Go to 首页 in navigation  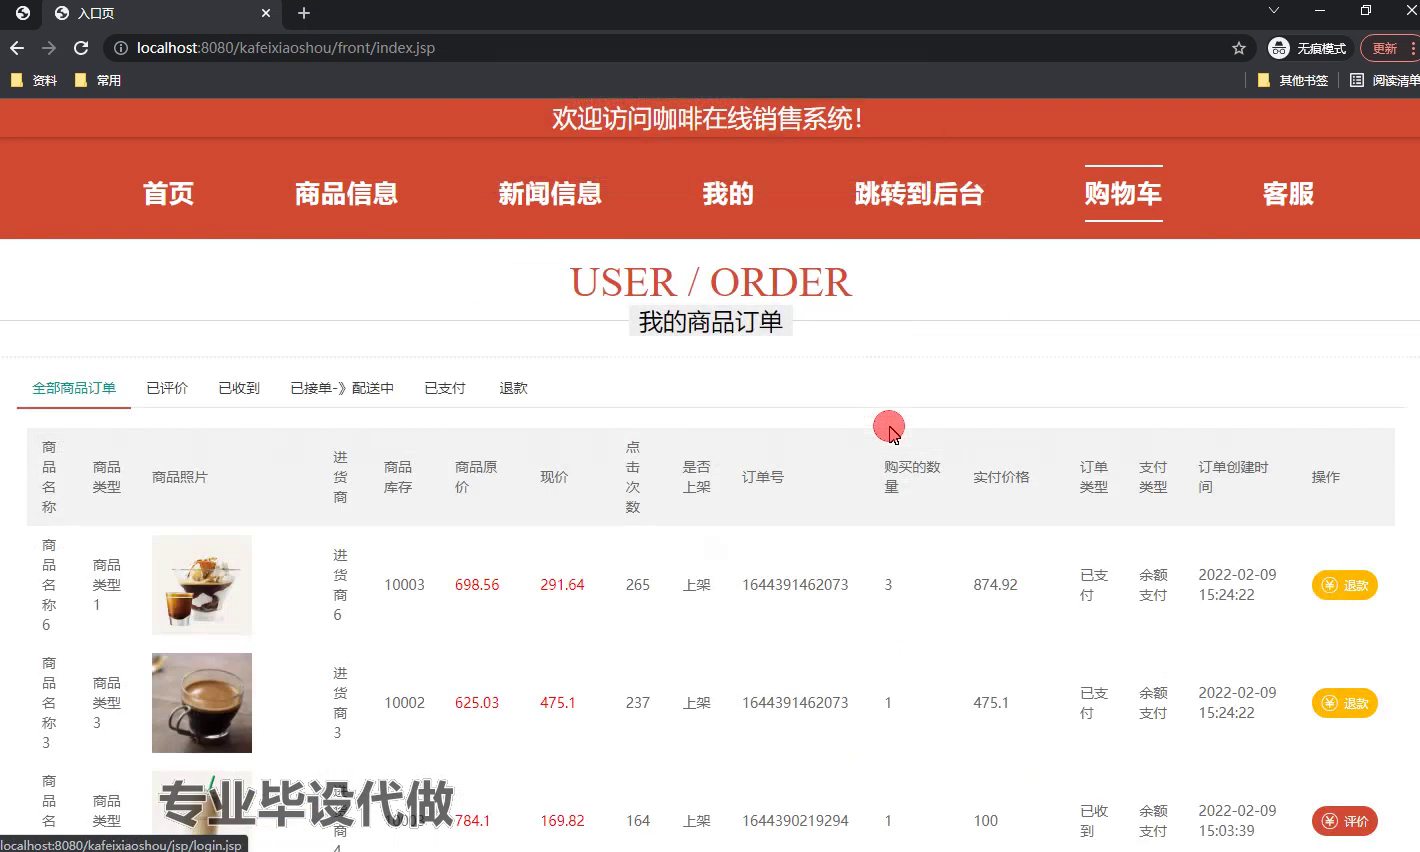pos(168,194)
